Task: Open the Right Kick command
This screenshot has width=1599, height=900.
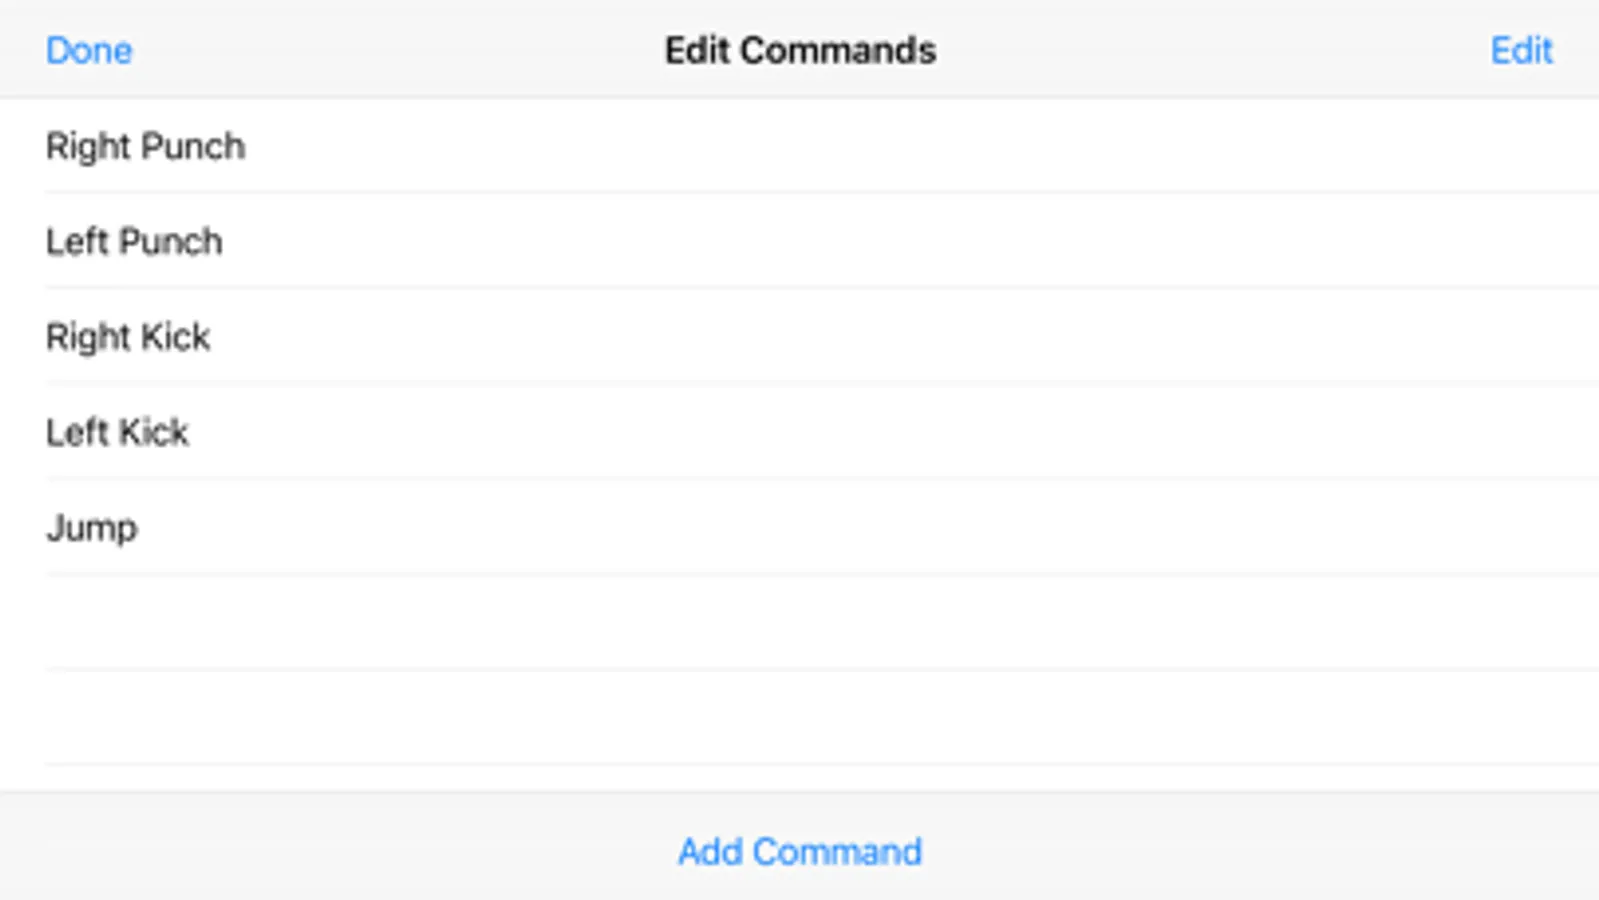Action: 128,337
